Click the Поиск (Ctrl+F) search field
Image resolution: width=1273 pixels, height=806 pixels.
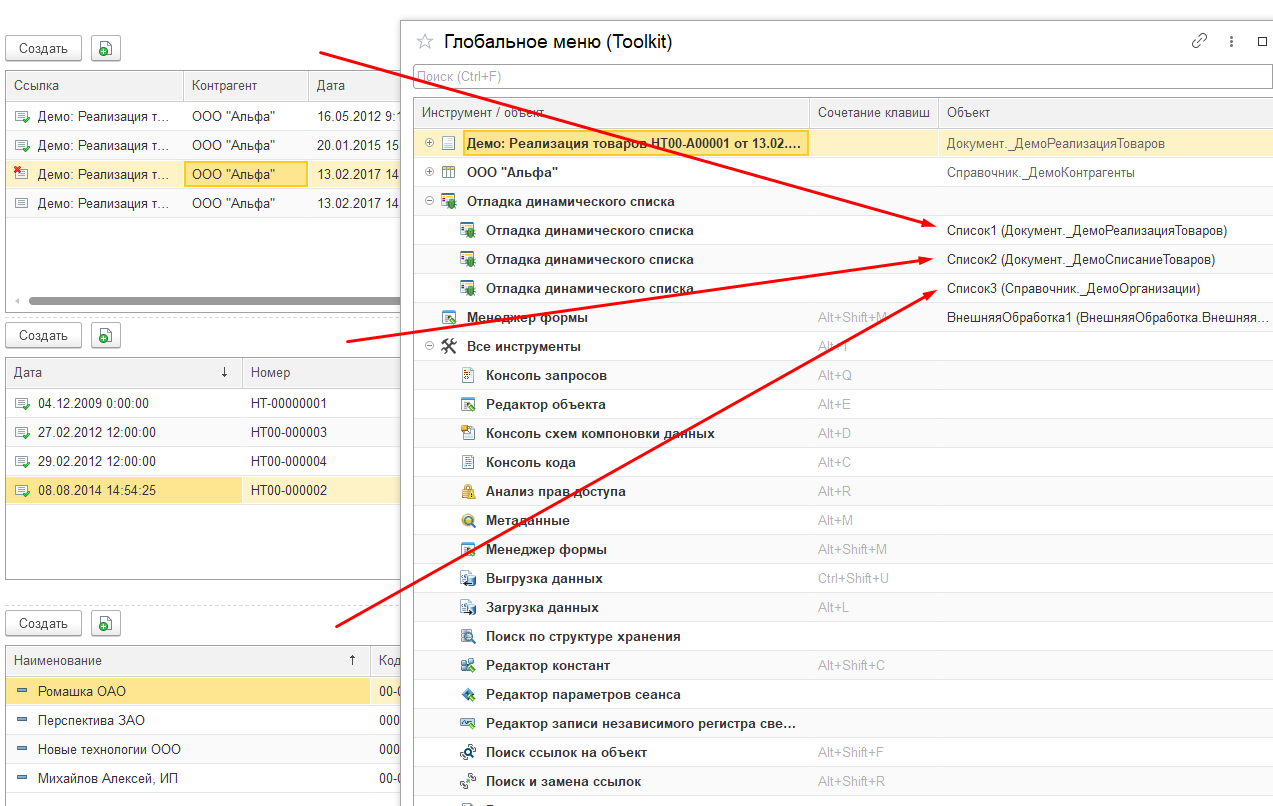coord(842,76)
